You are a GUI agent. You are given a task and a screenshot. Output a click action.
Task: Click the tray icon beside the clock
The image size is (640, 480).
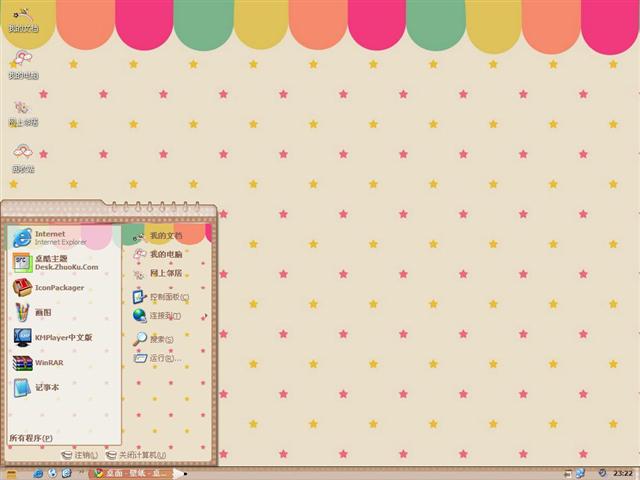(x=602, y=473)
